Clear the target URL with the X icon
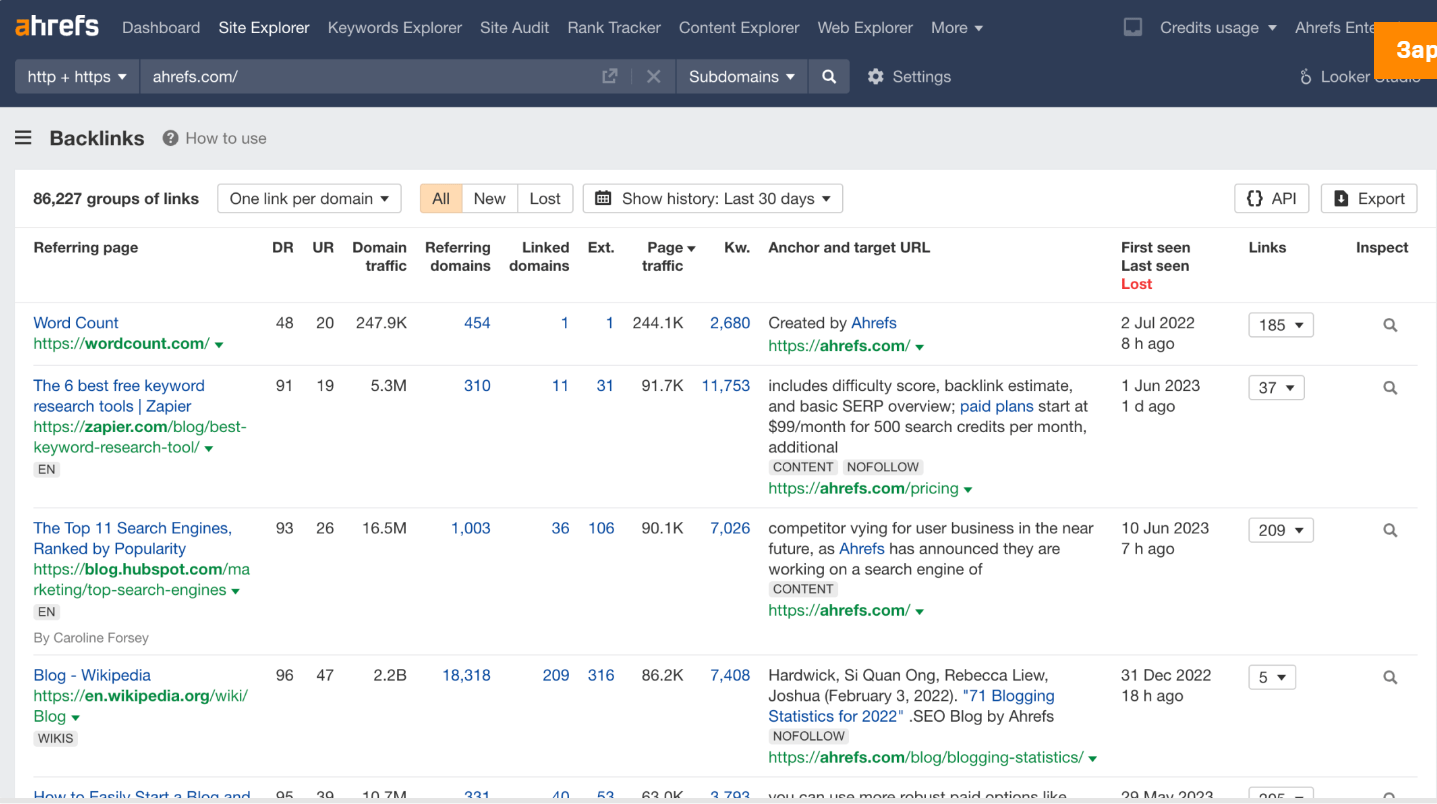Image resolution: width=1437 pixels, height=804 pixels. (655, 76)
